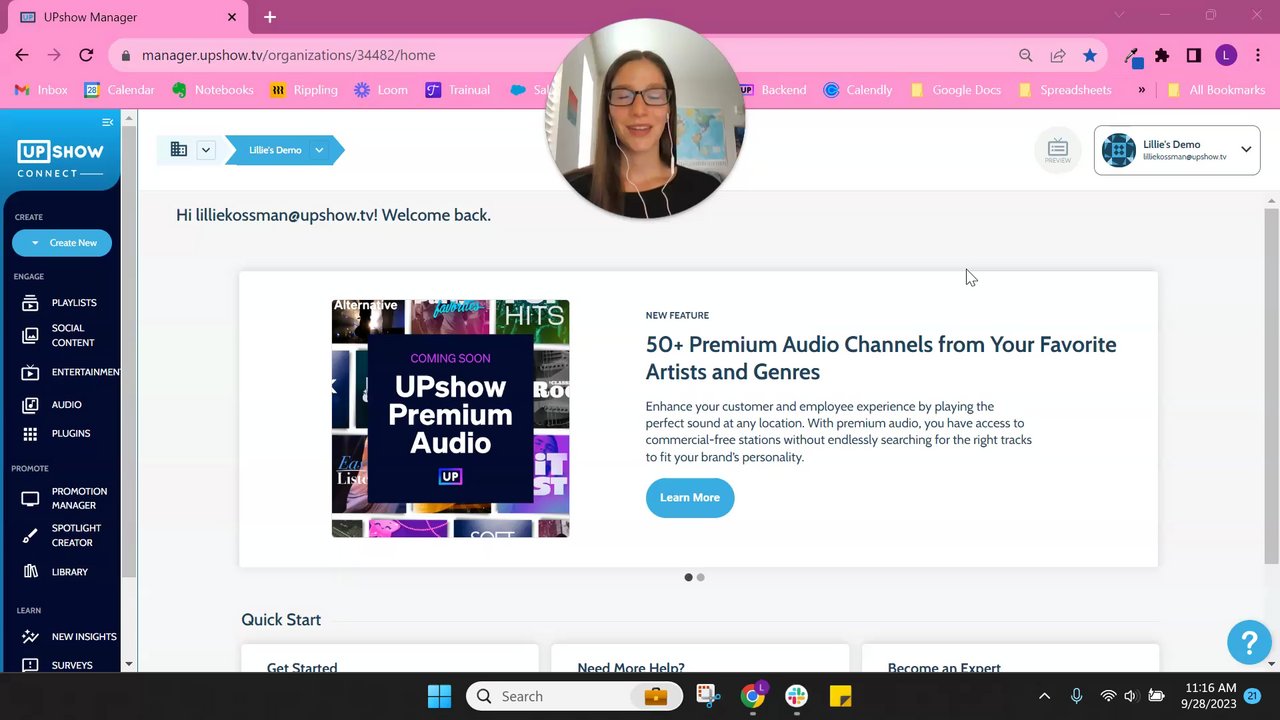Open Inbox bookmark

(41, 89)
